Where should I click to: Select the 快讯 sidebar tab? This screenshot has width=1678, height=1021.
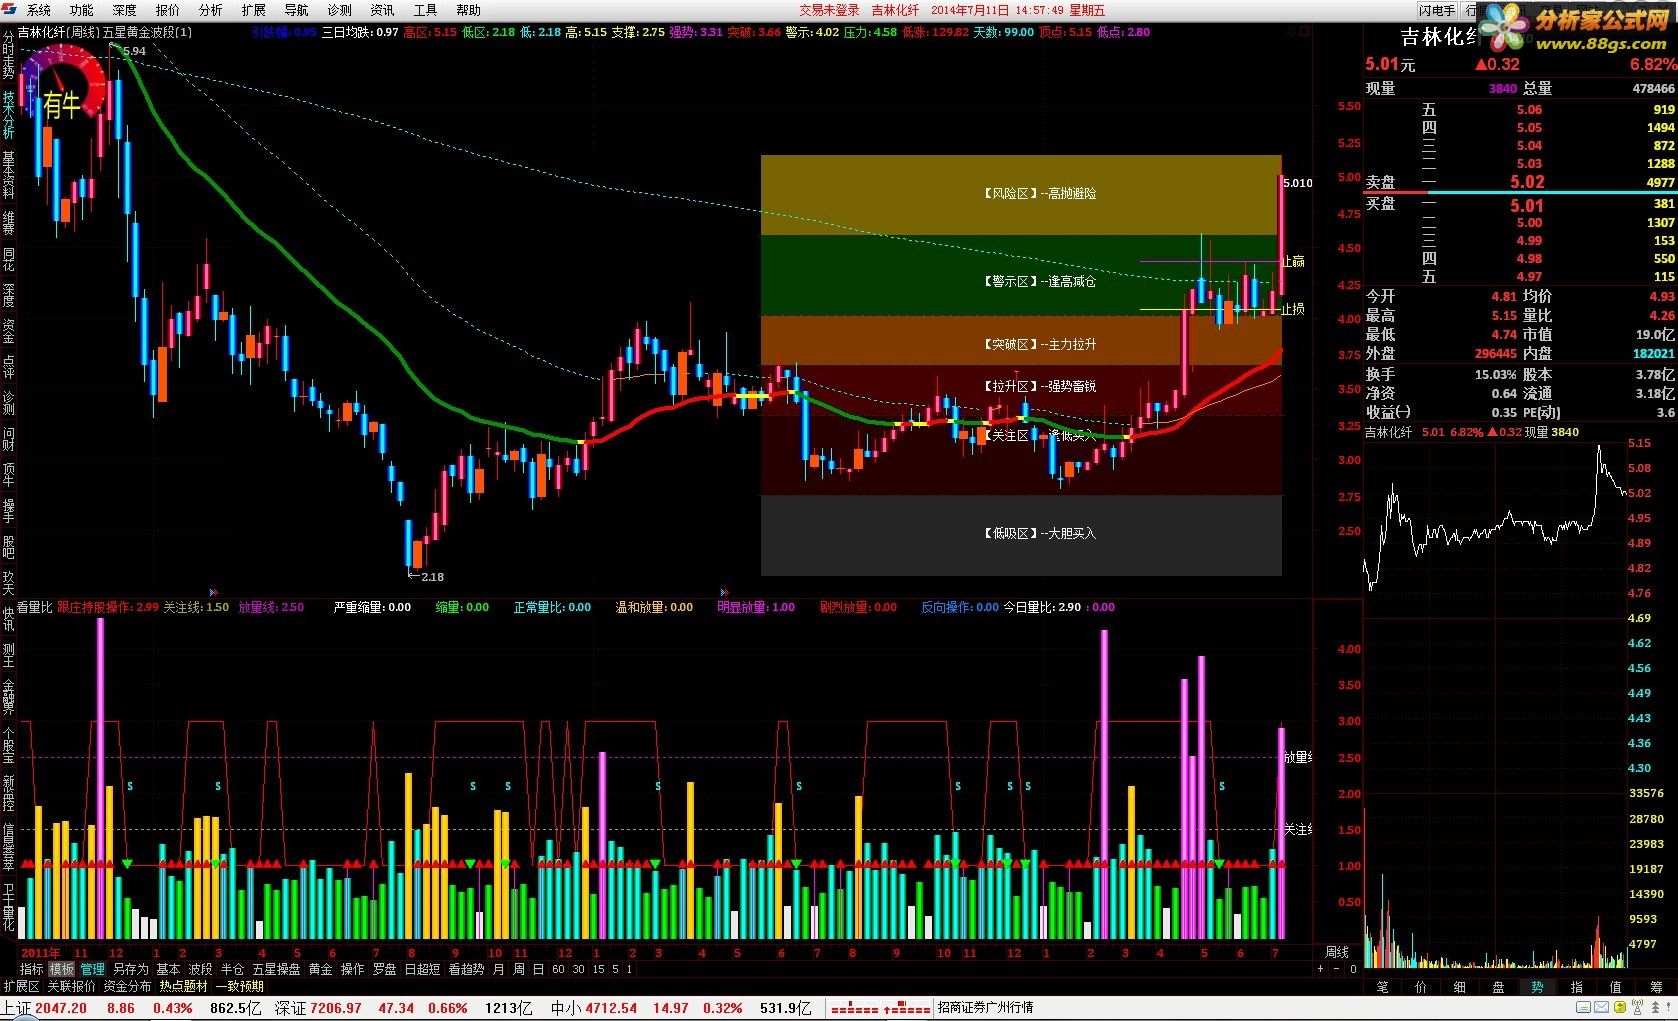point(8,618)
